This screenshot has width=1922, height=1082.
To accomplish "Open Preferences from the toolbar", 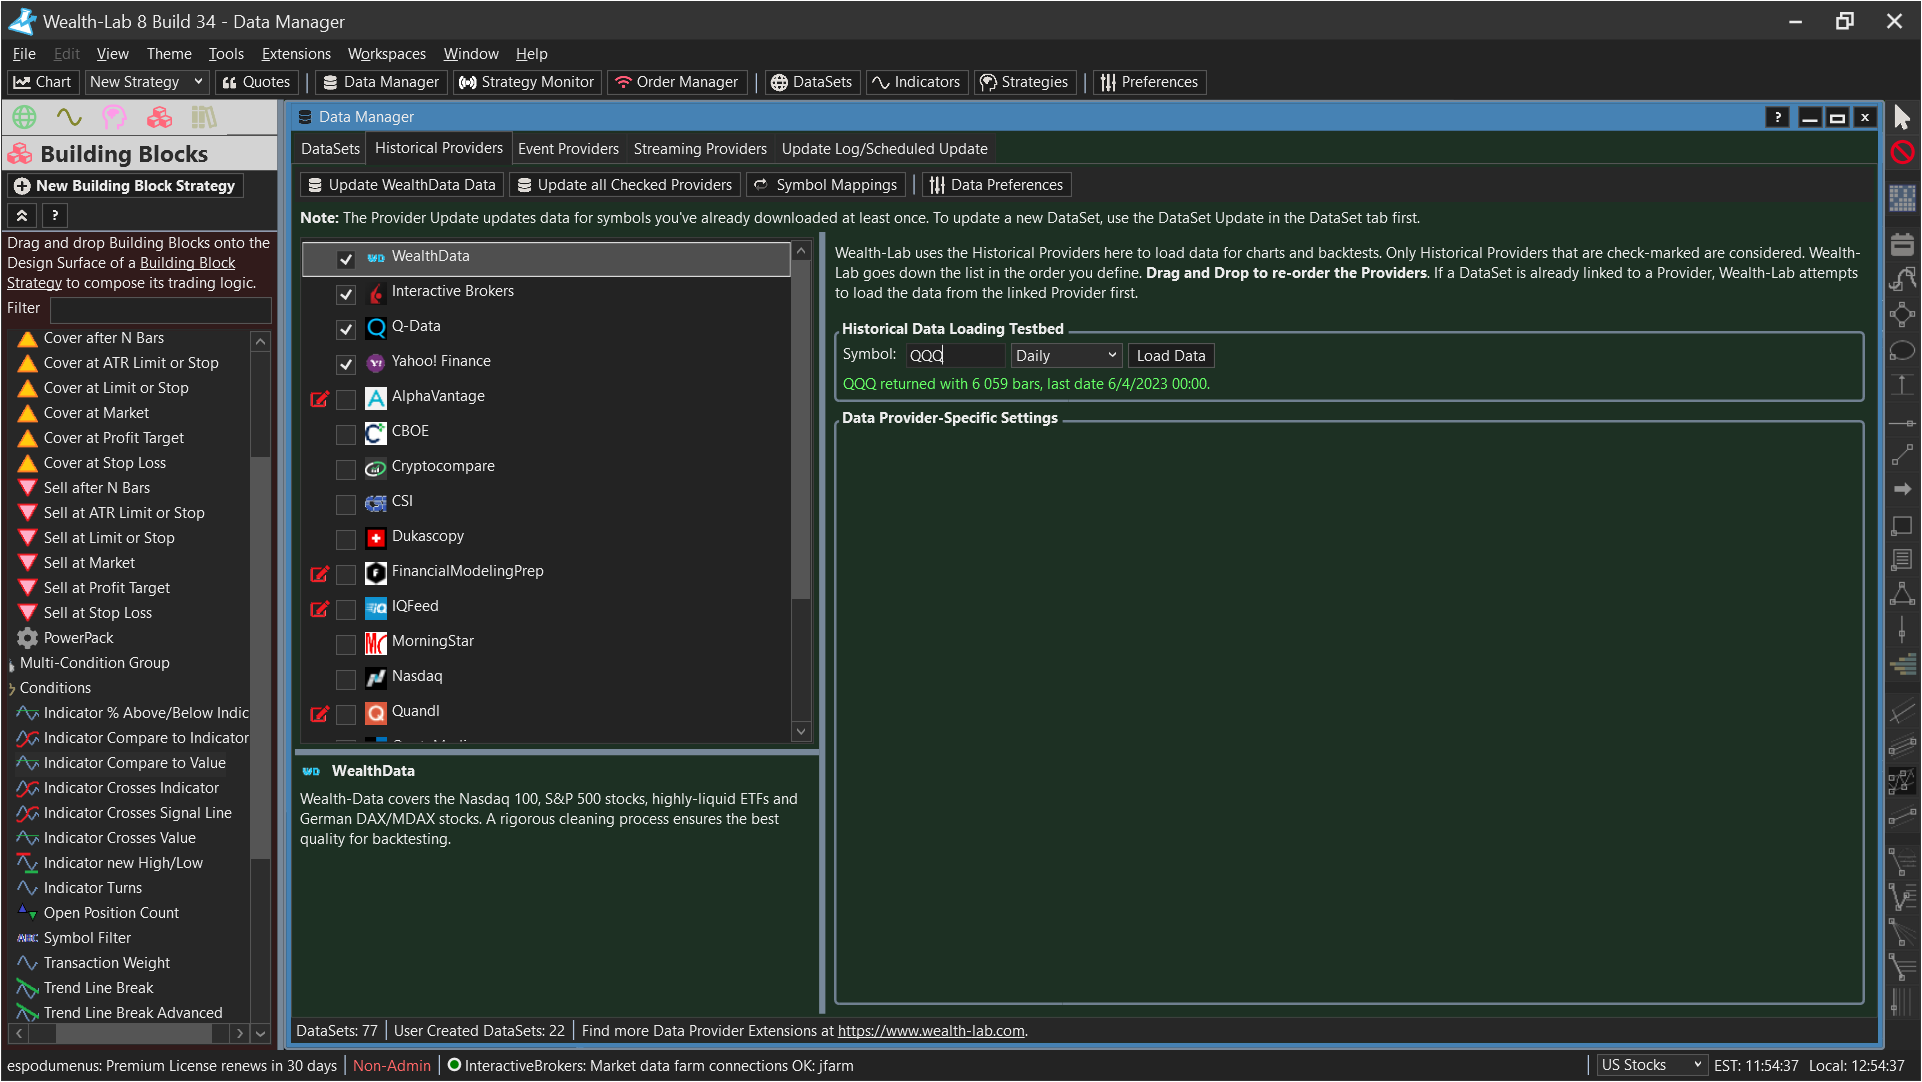I will tap(1149, 82).
